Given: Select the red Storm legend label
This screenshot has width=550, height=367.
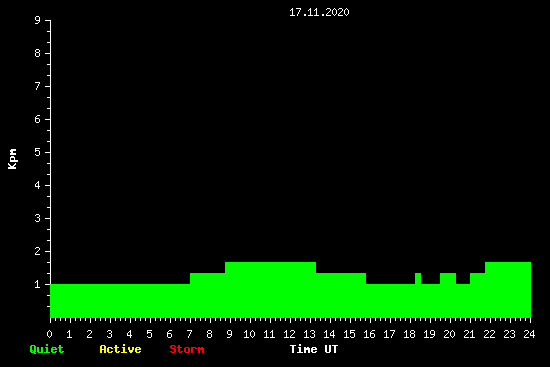Looking at the screenshot, I should click(x=187, y=349).
